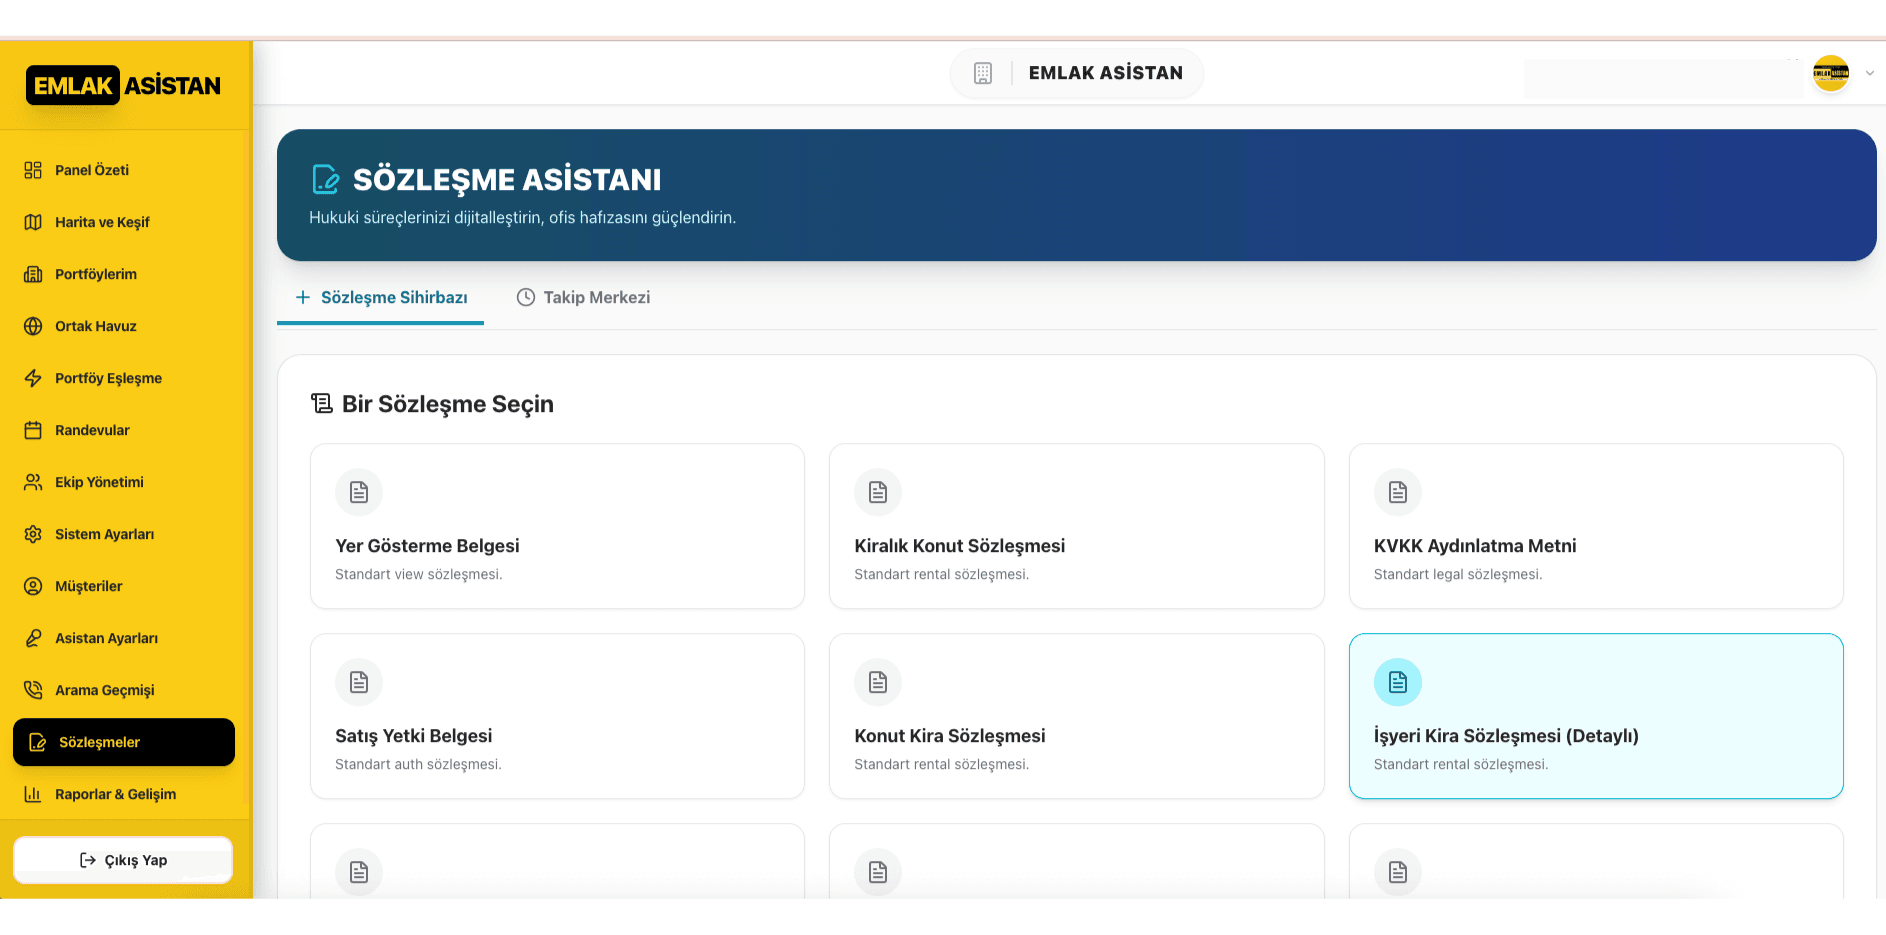Select the Kiralık Konut Sözleşmesi card

pos(1076,526)
